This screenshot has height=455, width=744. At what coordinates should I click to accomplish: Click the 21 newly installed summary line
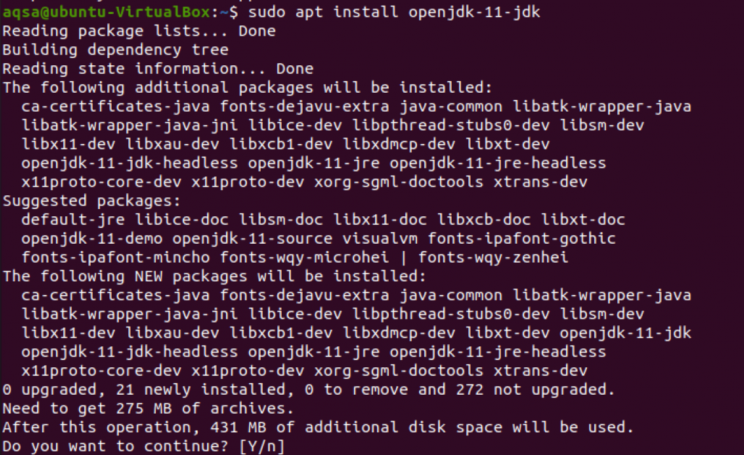[309, 389]
